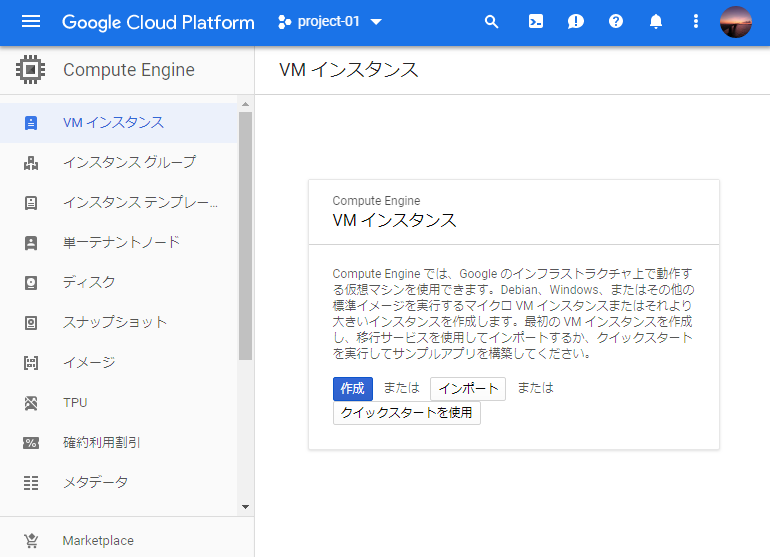Viewport: 770px width, 557px height.
Task: Click the イメージ icon
Action: [x=31, y=363]
